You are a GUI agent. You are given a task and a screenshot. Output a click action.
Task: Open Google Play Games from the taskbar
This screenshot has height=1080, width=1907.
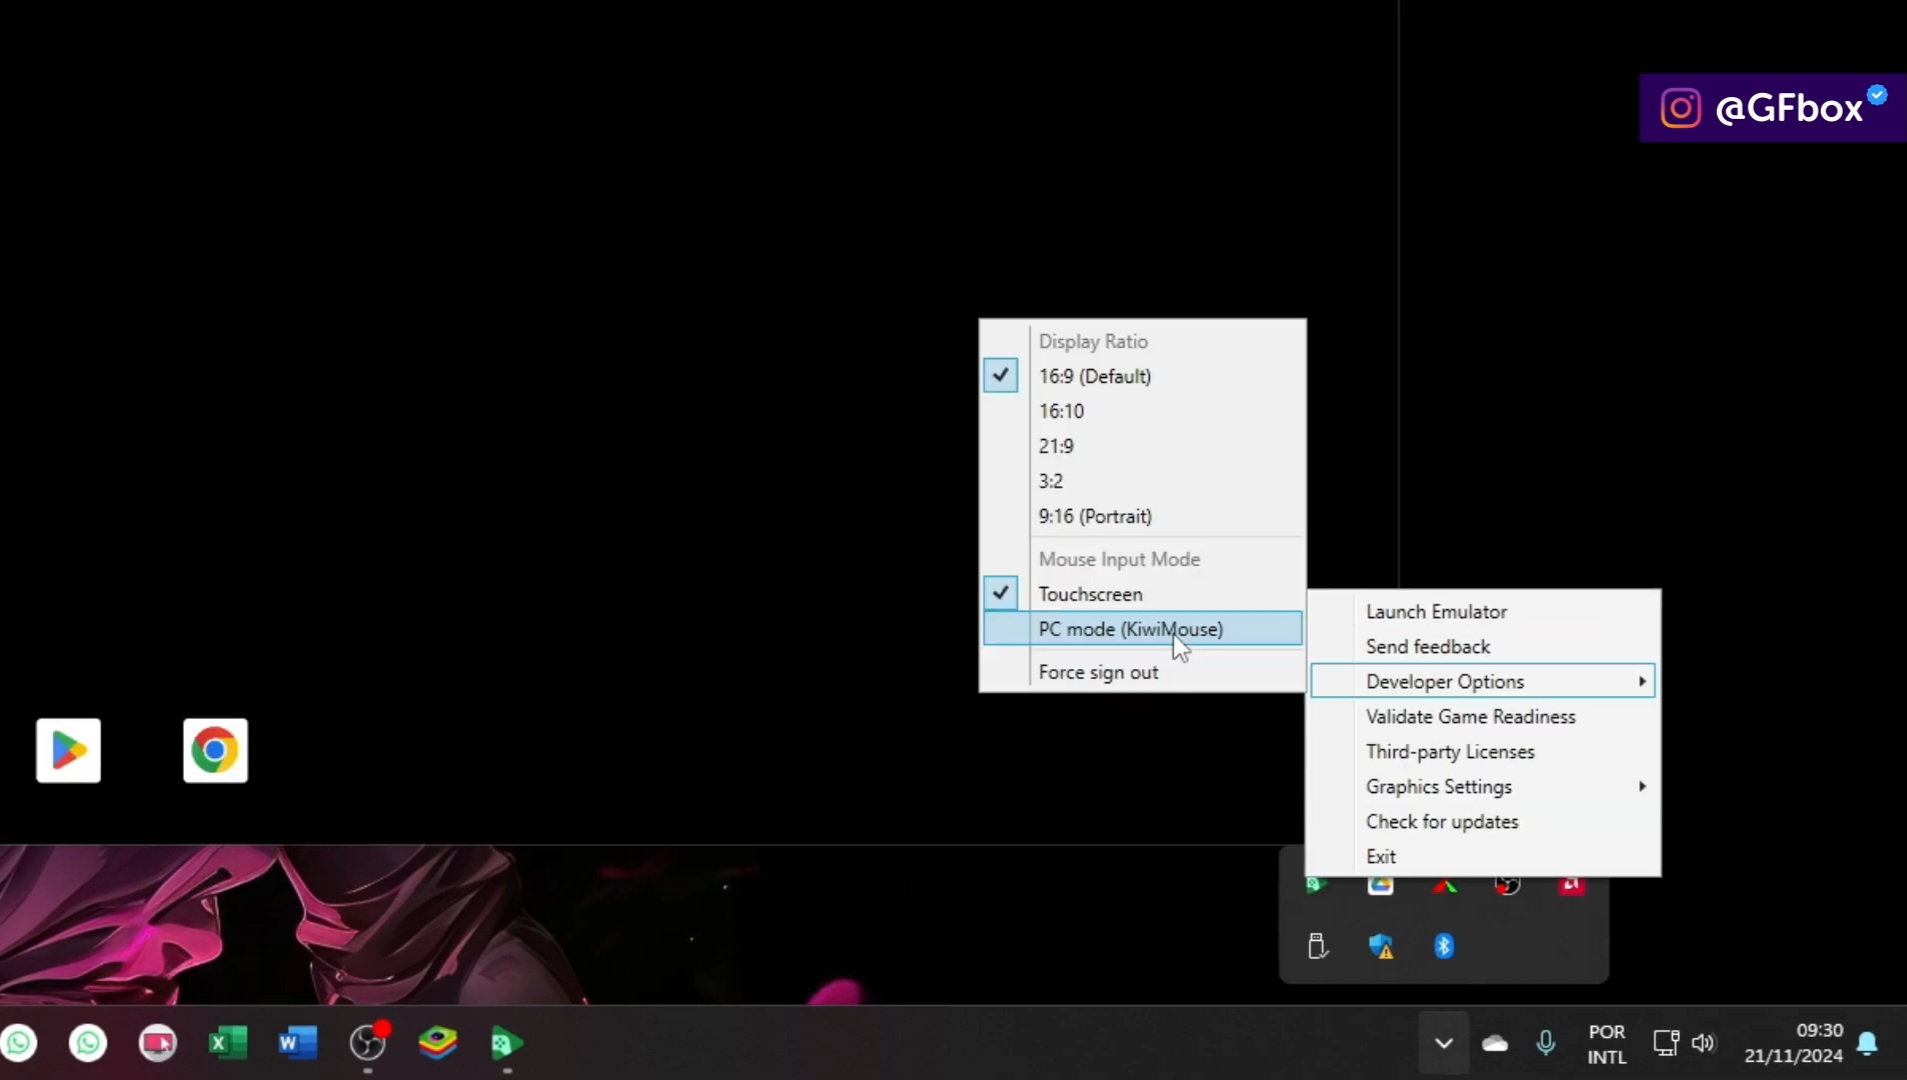pos(506,1043)
